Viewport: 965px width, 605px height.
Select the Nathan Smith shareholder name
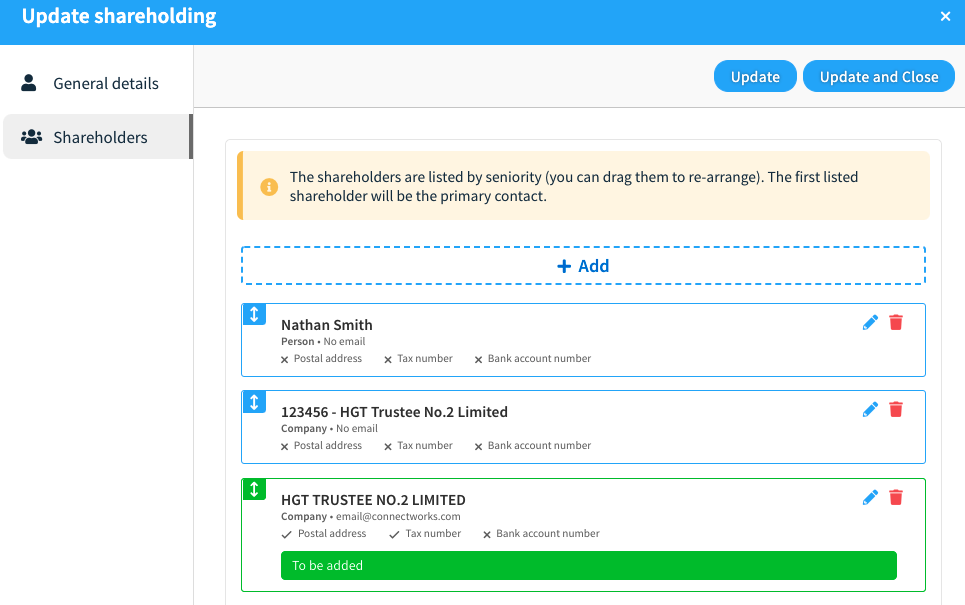coord(327,325)
